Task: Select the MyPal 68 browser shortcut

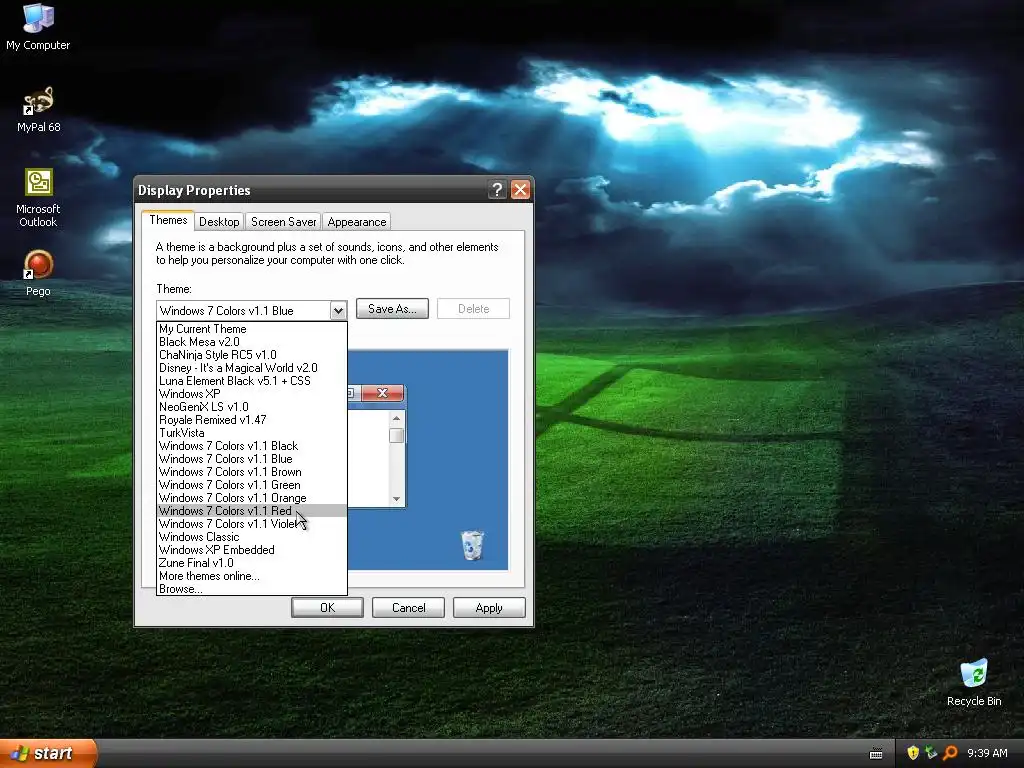Action: 39,110
